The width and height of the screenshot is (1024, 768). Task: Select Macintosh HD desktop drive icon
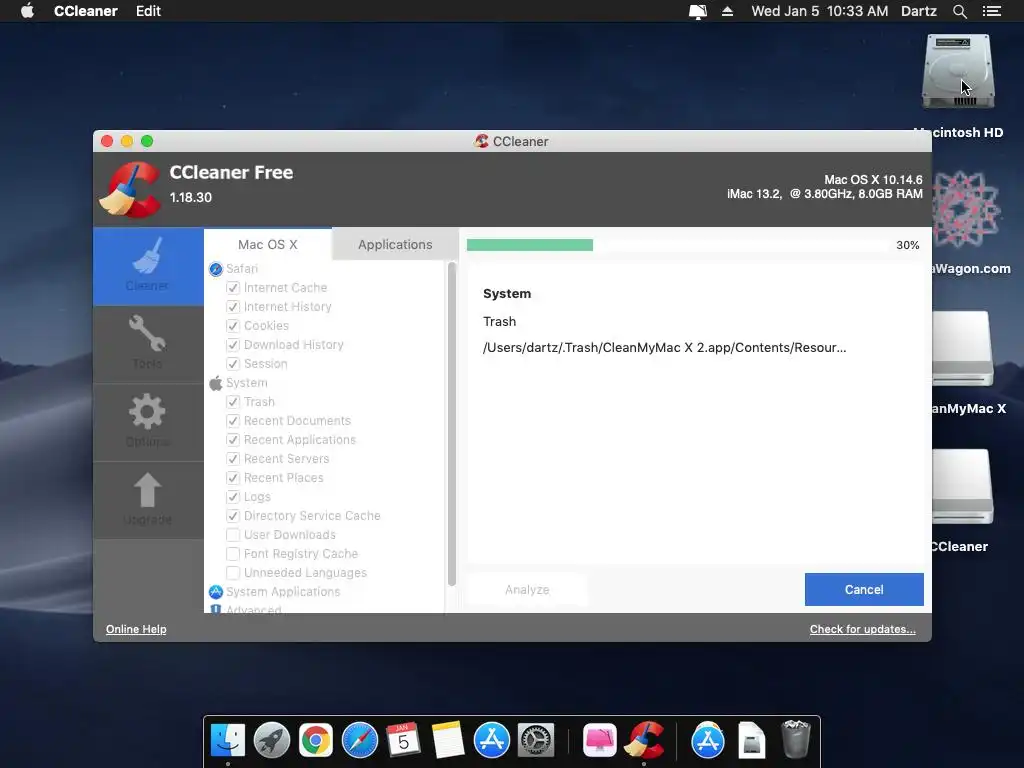[958, 71]
